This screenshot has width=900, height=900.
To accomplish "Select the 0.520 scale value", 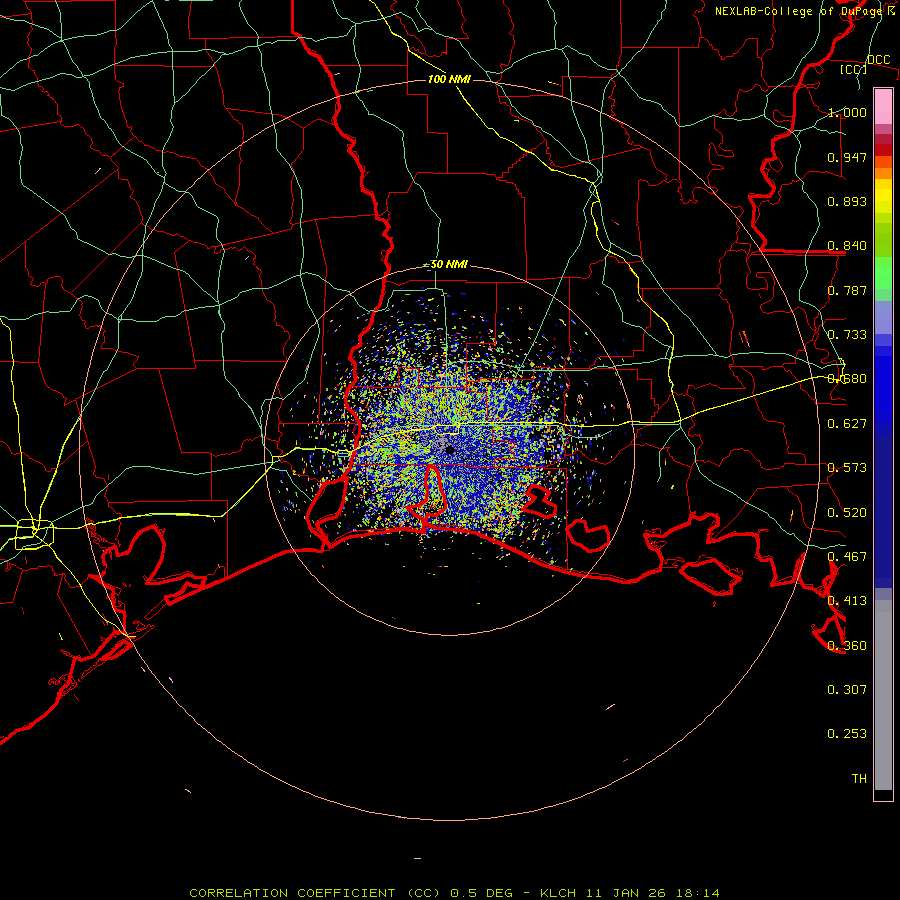I will point(847,513).
